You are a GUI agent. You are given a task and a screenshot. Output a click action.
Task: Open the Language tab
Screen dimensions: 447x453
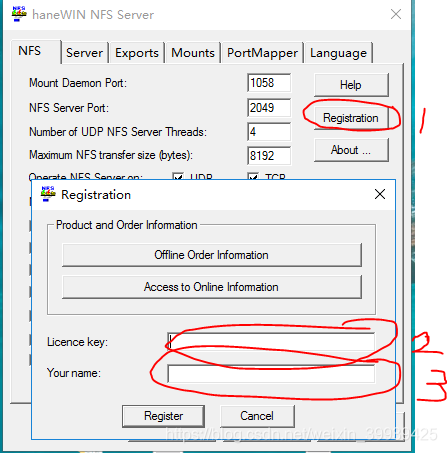coord(338,53)
